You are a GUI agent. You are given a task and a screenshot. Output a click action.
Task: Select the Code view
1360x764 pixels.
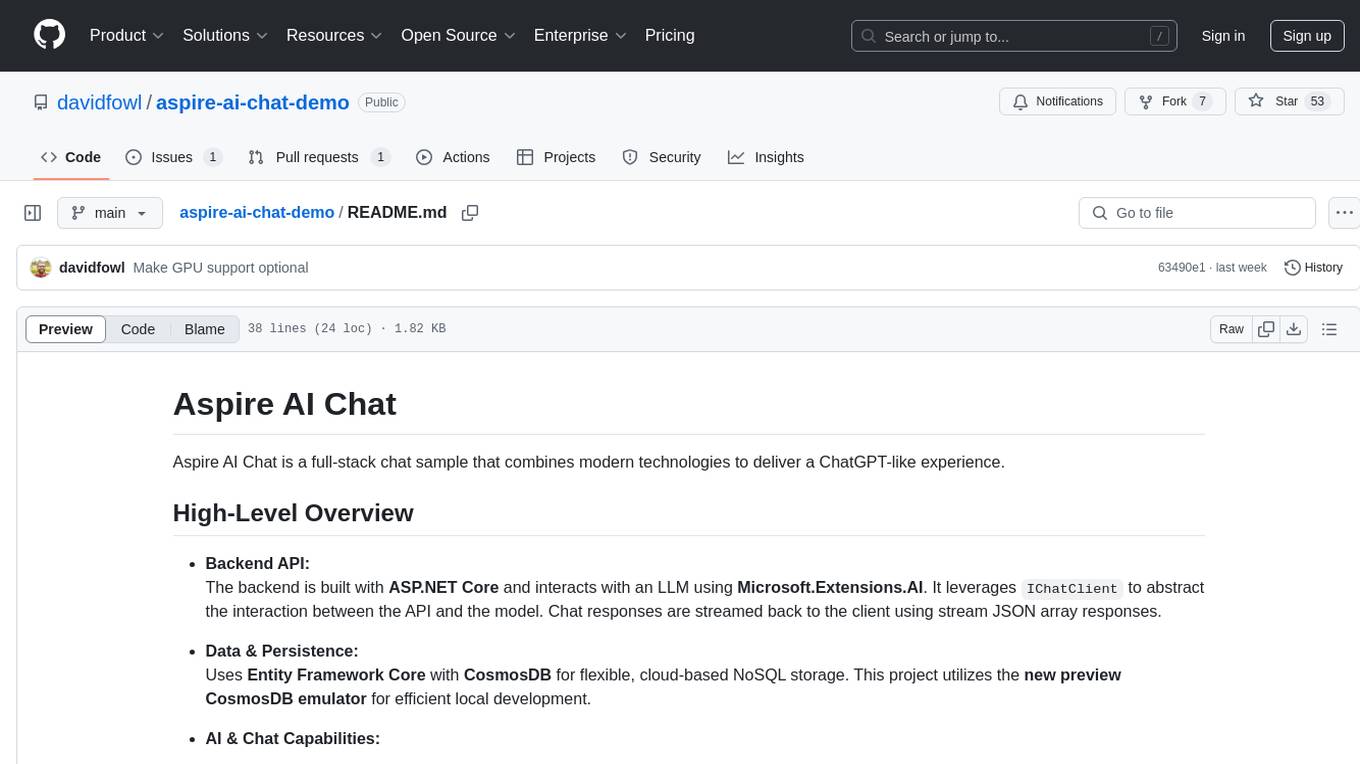point(138,329)
